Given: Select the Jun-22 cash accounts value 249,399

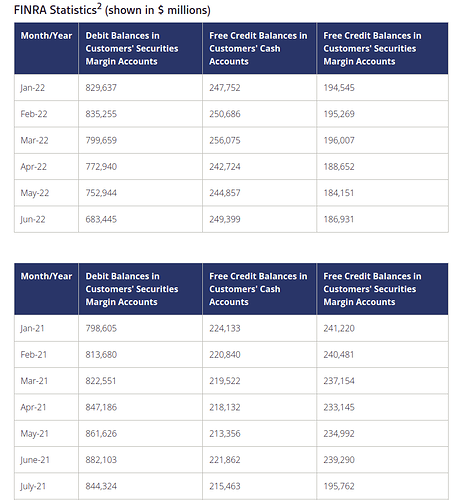Looking at the screenshot, I should click(x=225, y=219).
